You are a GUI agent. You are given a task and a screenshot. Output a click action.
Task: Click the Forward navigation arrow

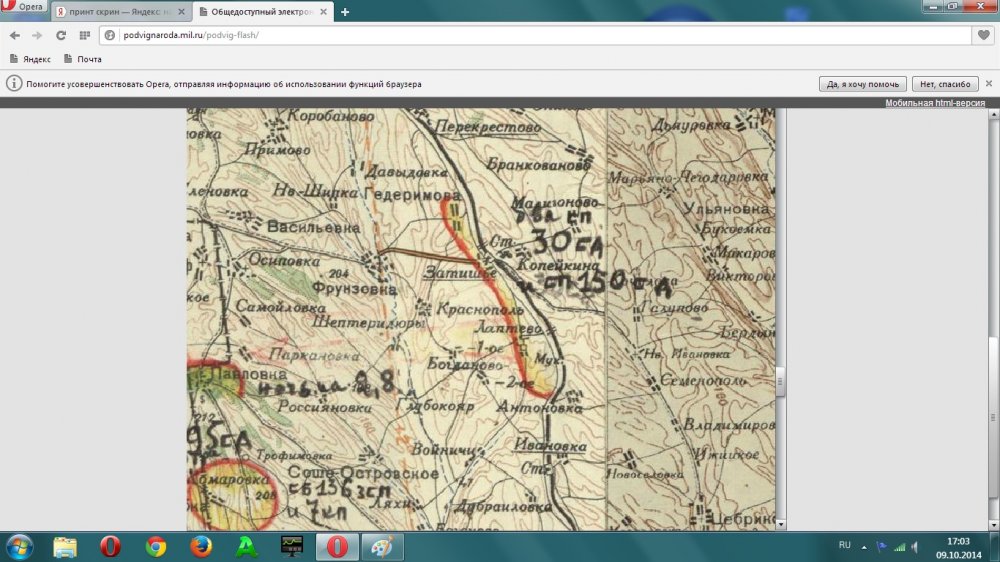(37, 35)
